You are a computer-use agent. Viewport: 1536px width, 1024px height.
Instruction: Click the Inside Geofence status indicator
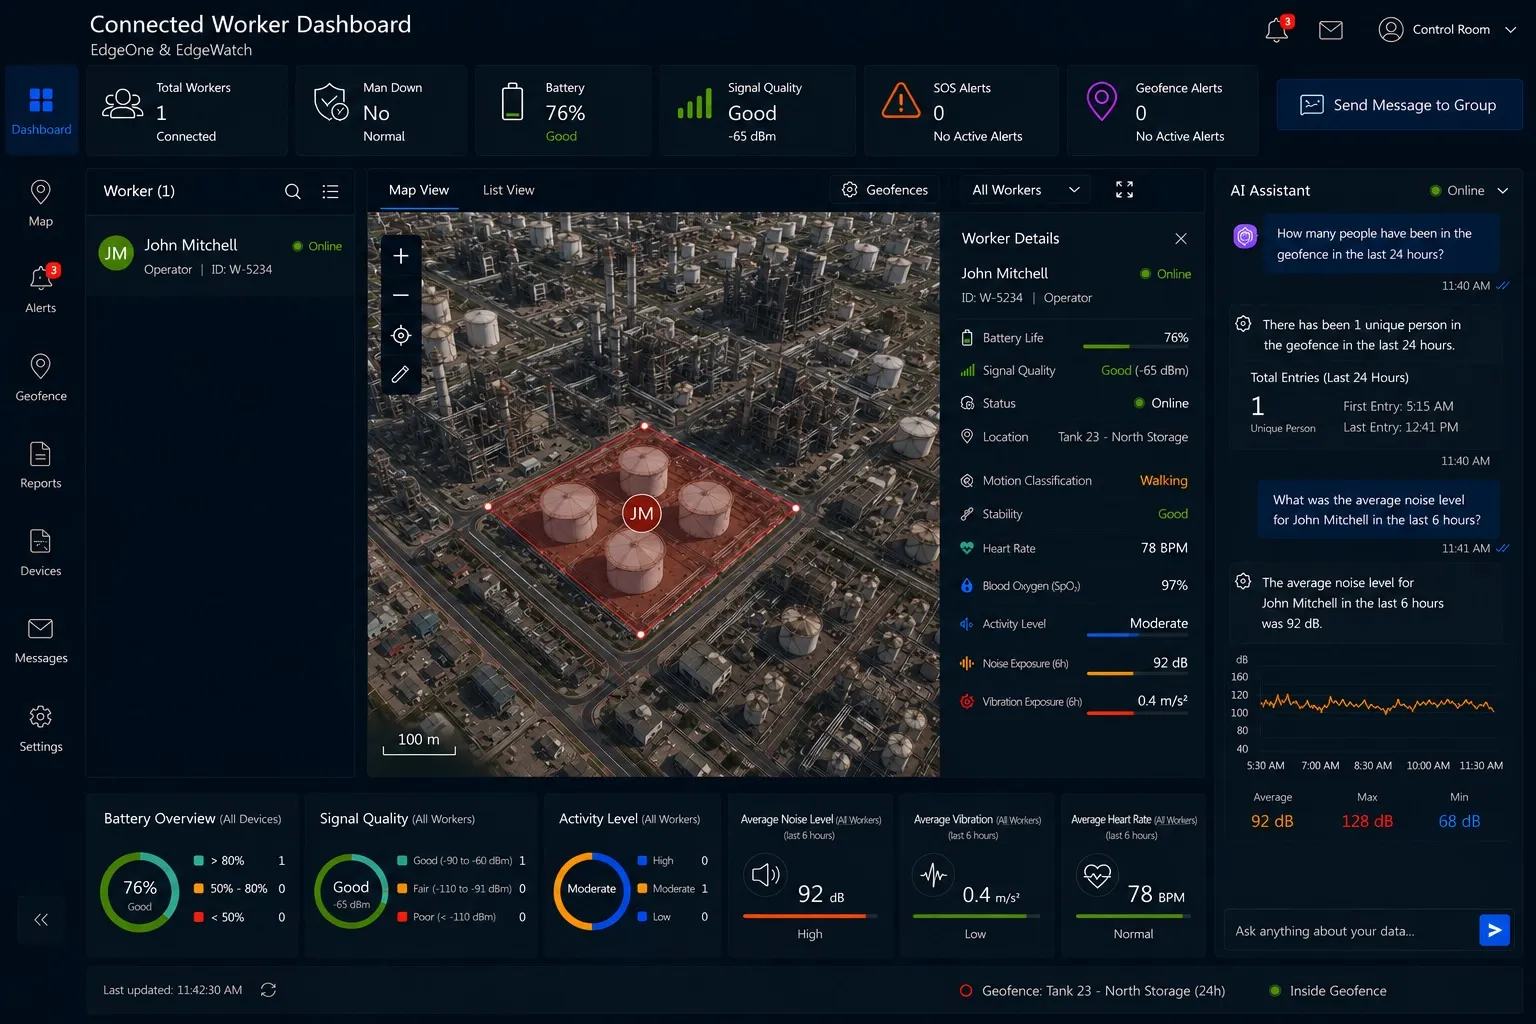(1328, 991)
